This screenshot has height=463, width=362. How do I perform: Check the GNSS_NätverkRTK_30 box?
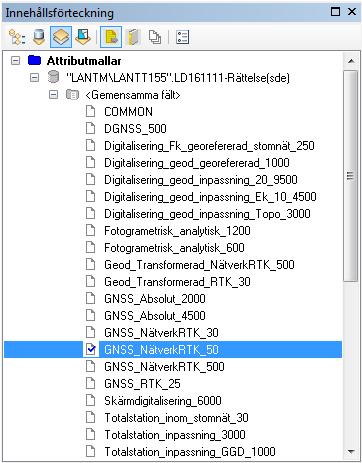click(x=91, y=332)
